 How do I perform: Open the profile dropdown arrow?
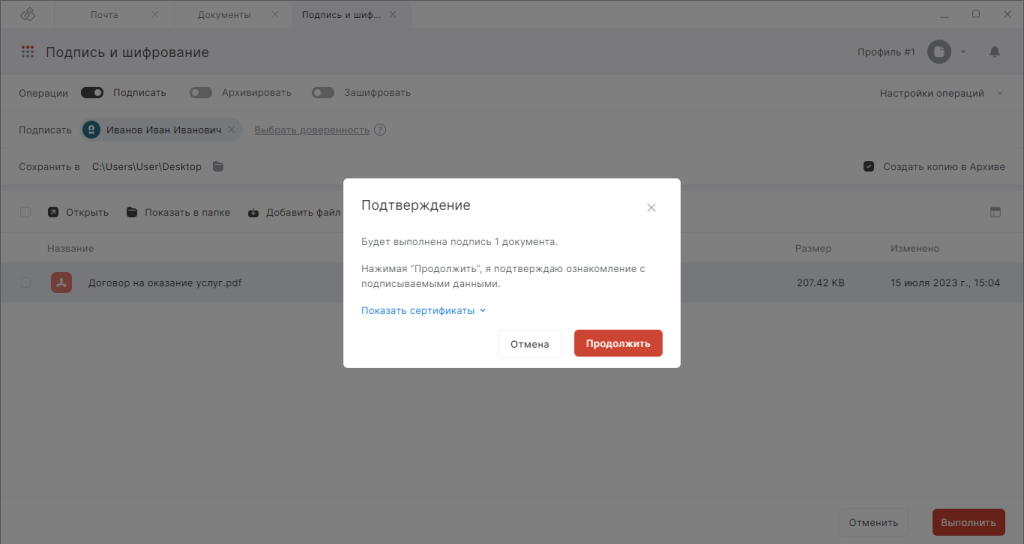(963, 52)
